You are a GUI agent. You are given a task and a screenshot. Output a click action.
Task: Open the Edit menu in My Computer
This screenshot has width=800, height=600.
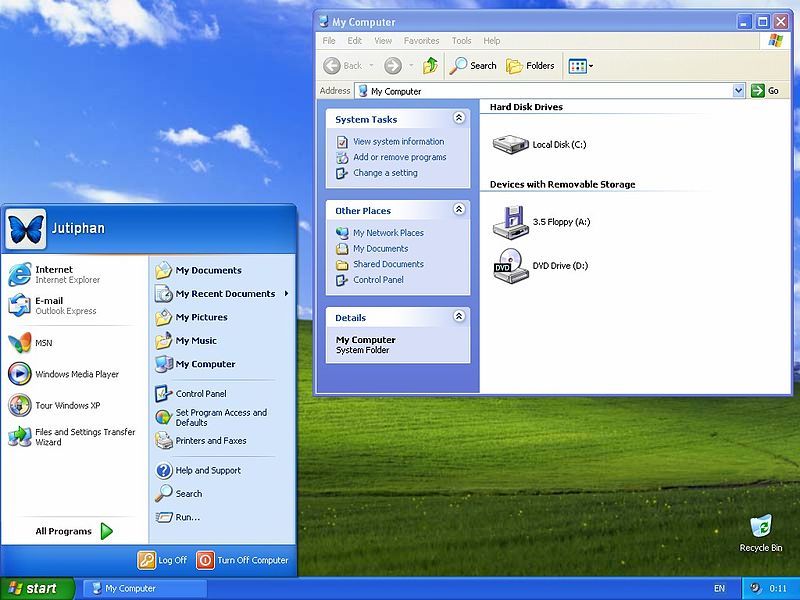click(355, 41)
